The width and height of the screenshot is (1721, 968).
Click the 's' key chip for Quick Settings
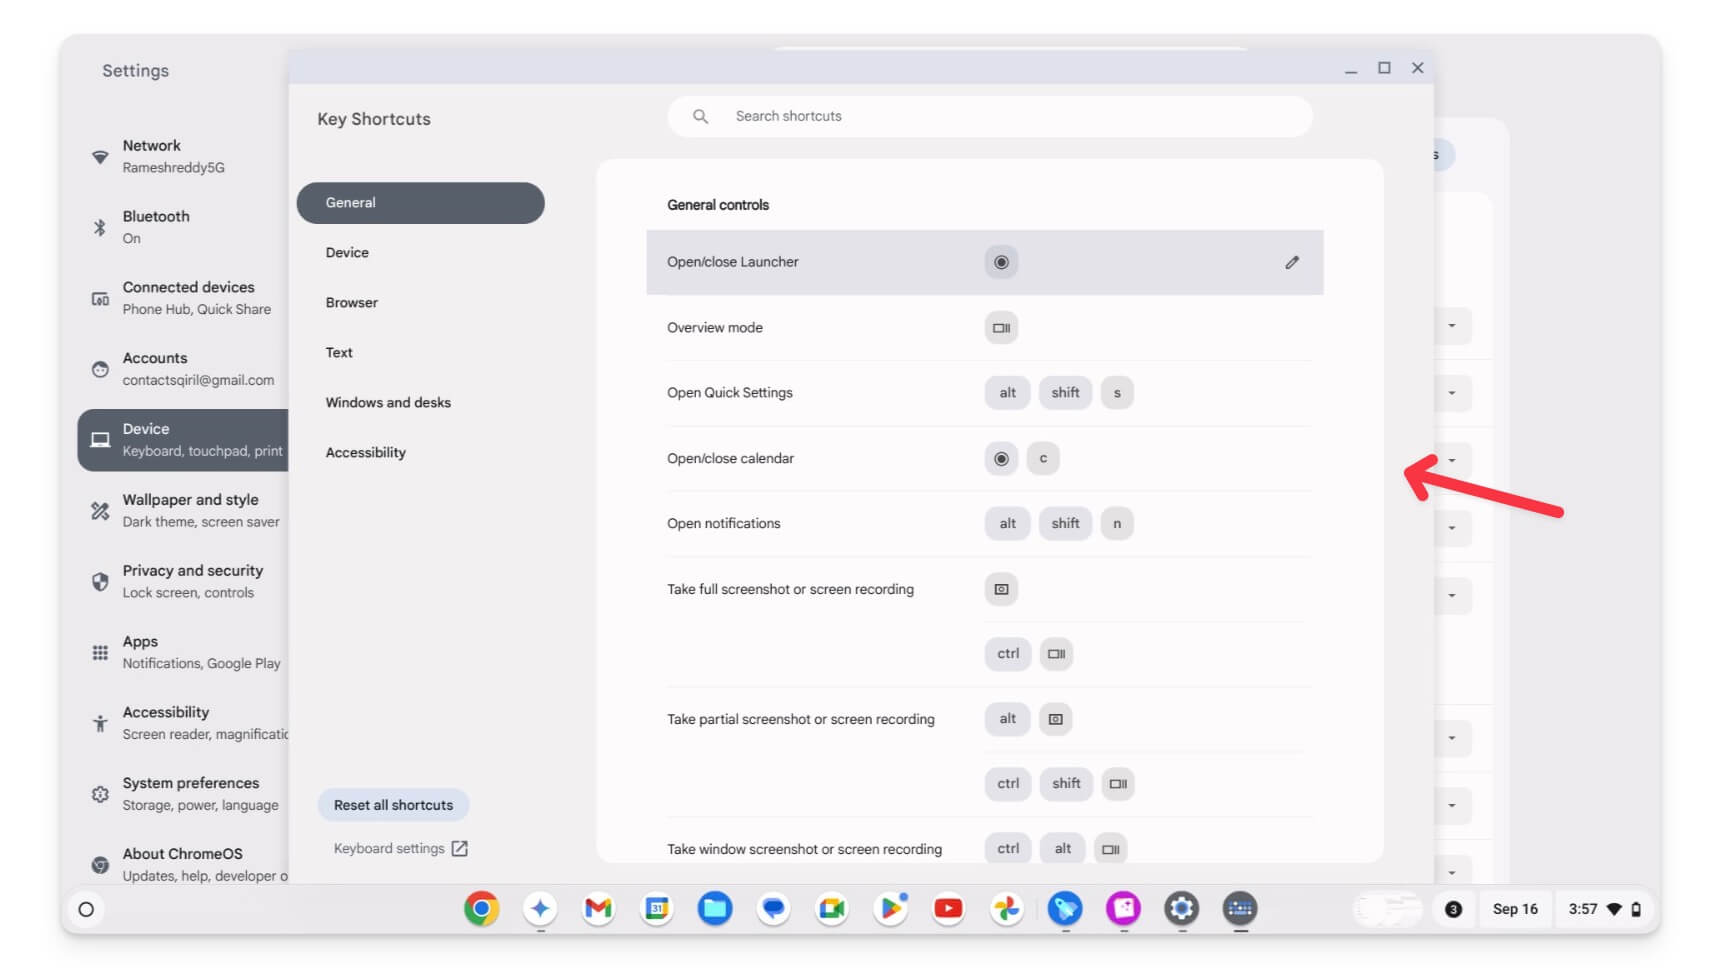(1117, 392)
